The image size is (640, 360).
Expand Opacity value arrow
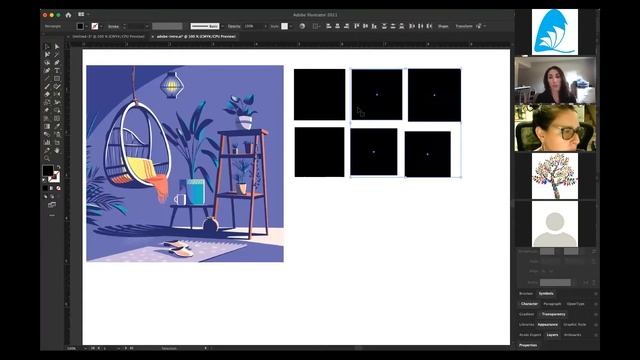point(266,27)
